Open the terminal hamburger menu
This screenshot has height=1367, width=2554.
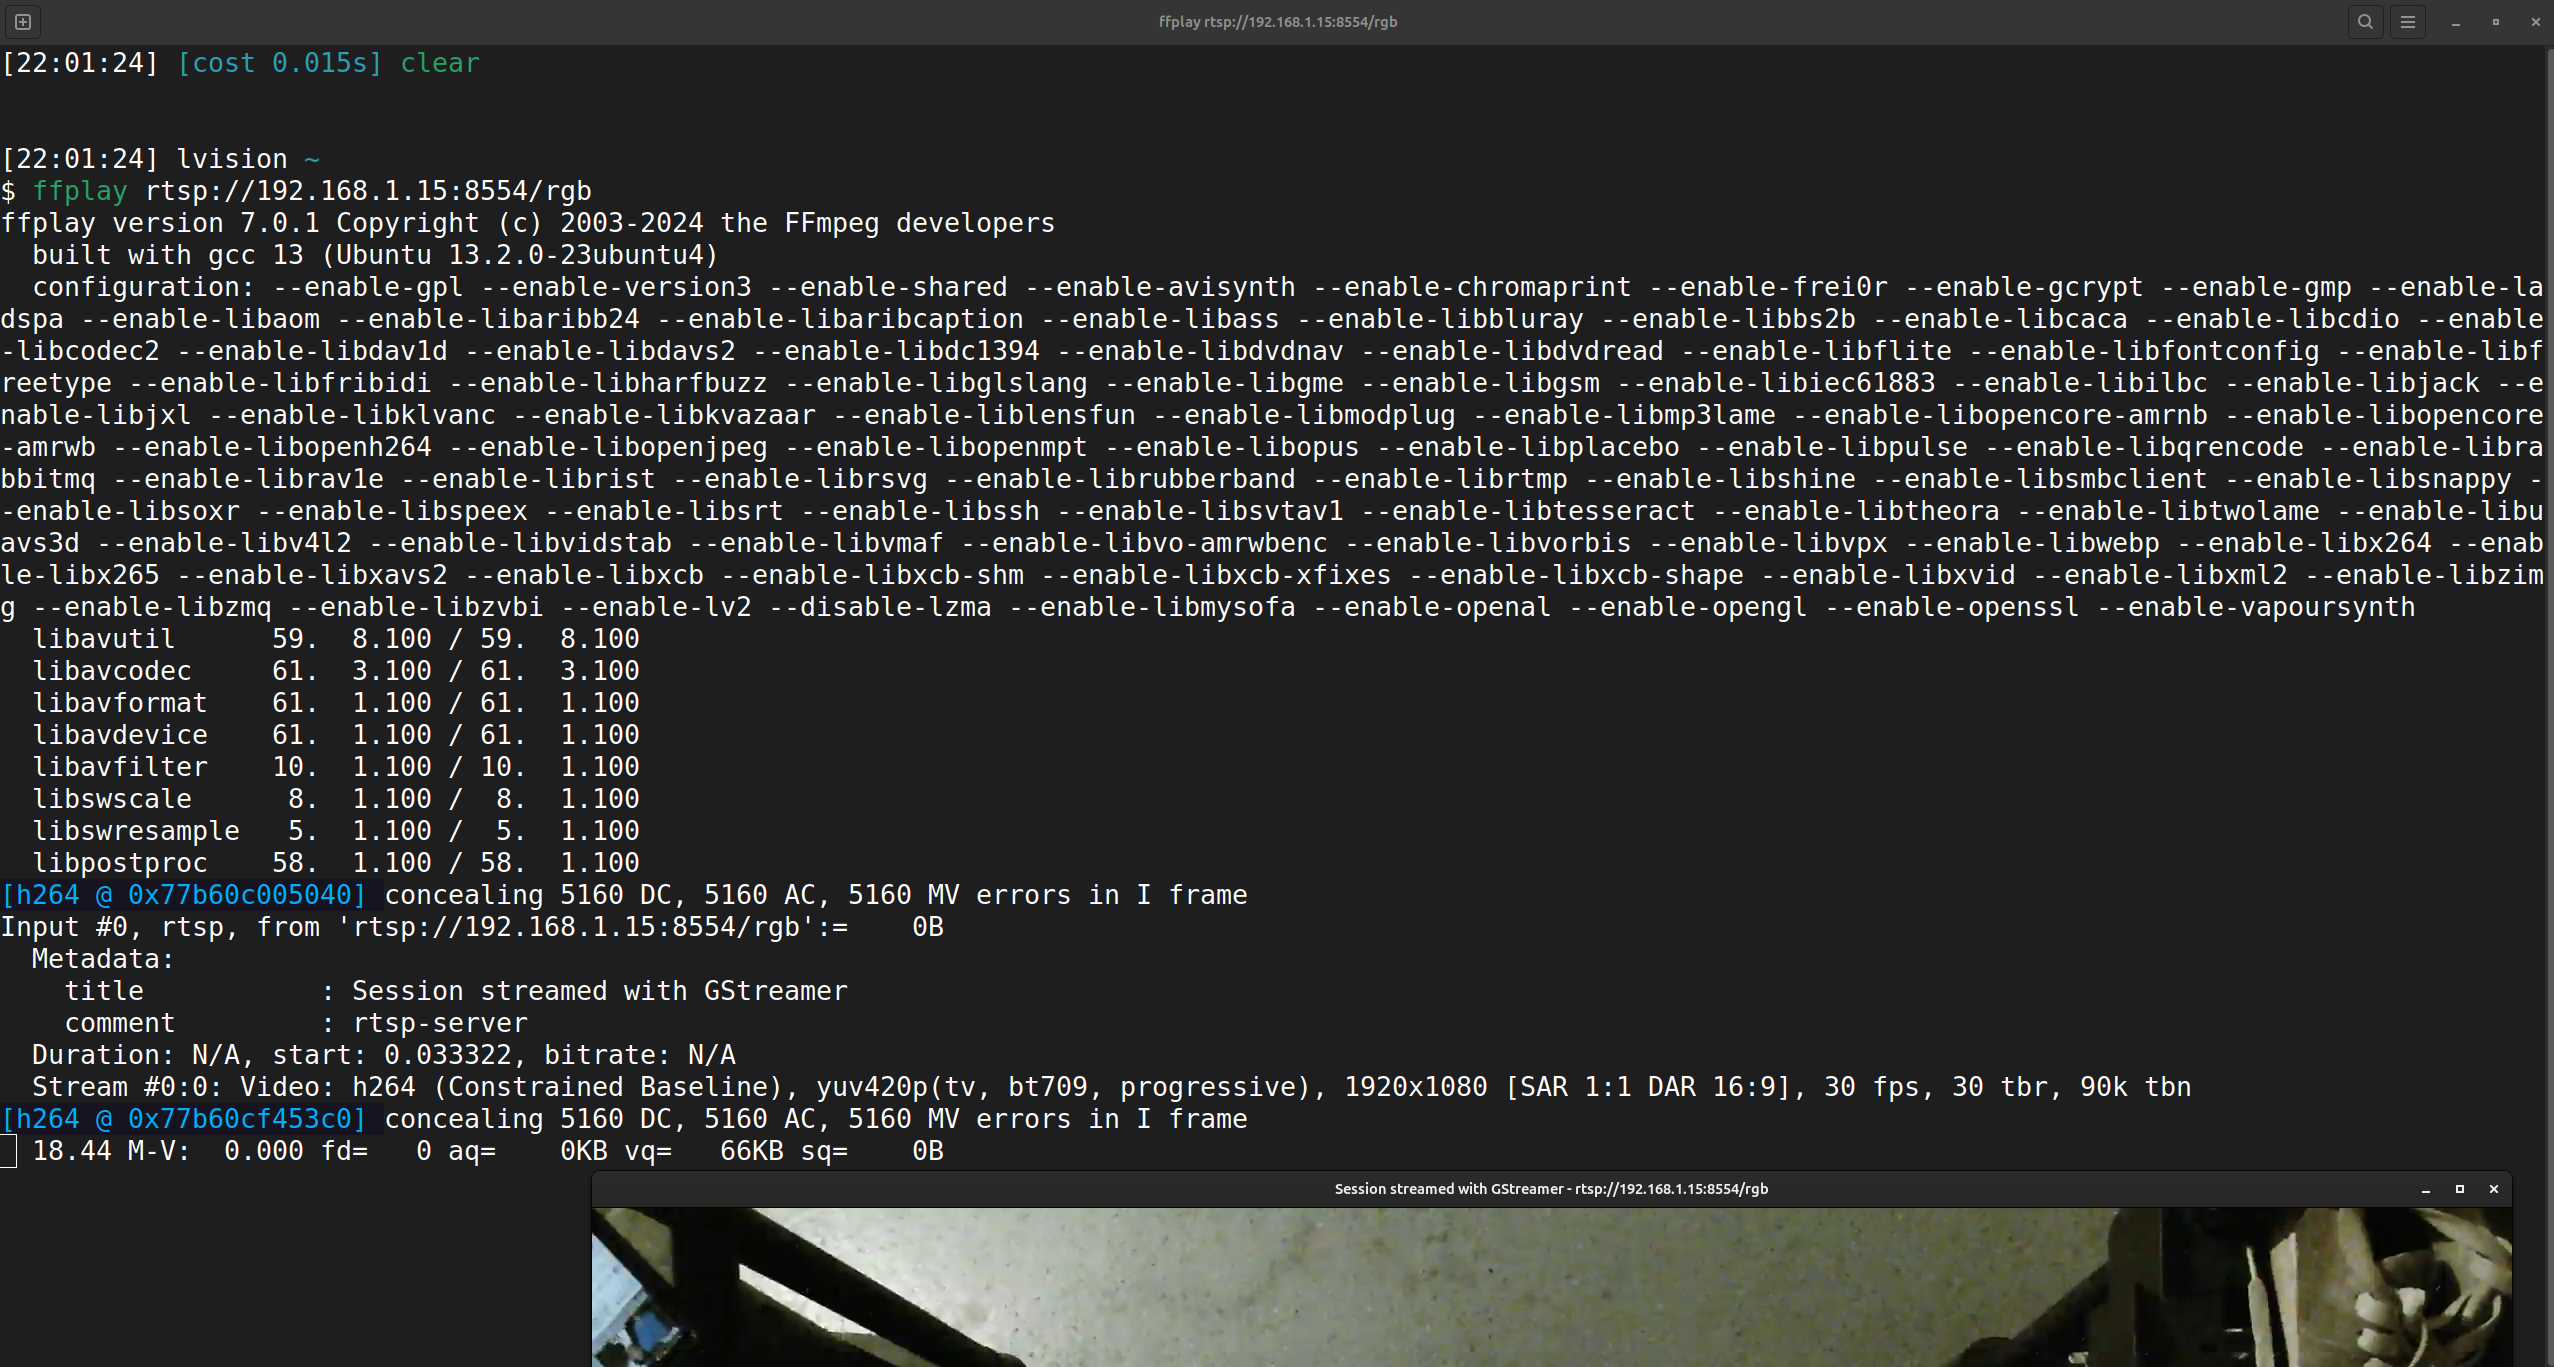tap(2408, 21)
